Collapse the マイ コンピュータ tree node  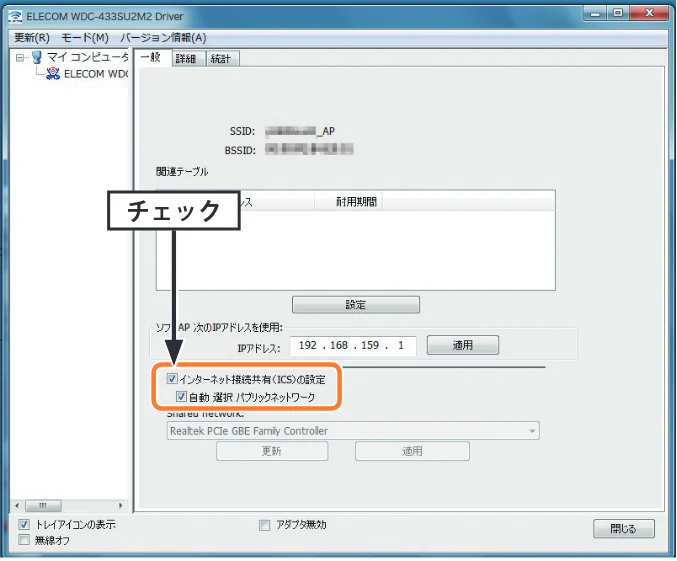[19, 57]
